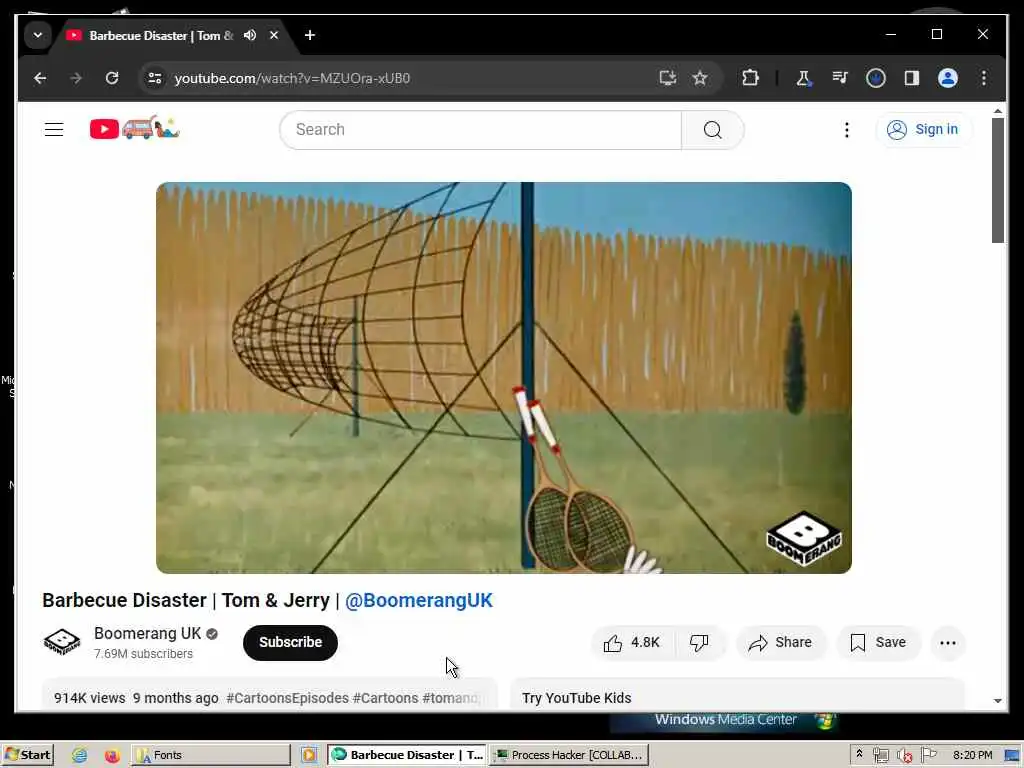
Task: Mute the Barbecue Disaster tab audio
Action: click(x=249, y=35)
